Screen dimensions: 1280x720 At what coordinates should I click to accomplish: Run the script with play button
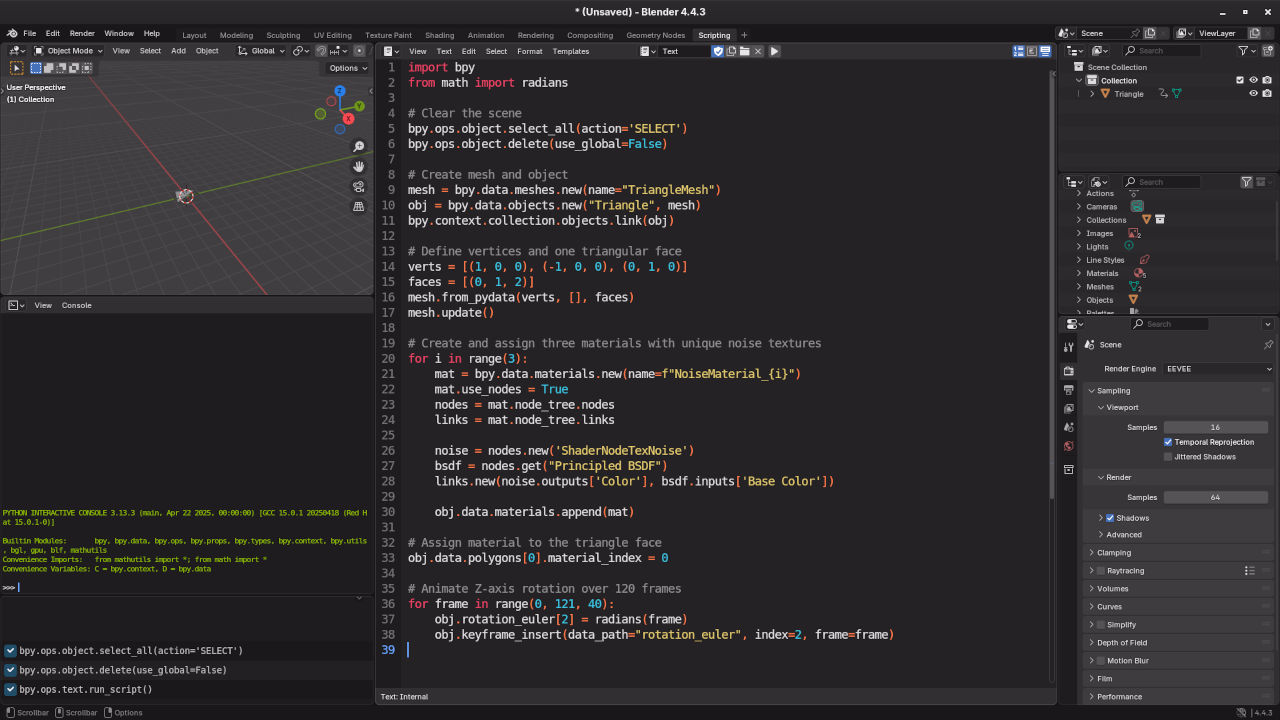click(774, 51)
